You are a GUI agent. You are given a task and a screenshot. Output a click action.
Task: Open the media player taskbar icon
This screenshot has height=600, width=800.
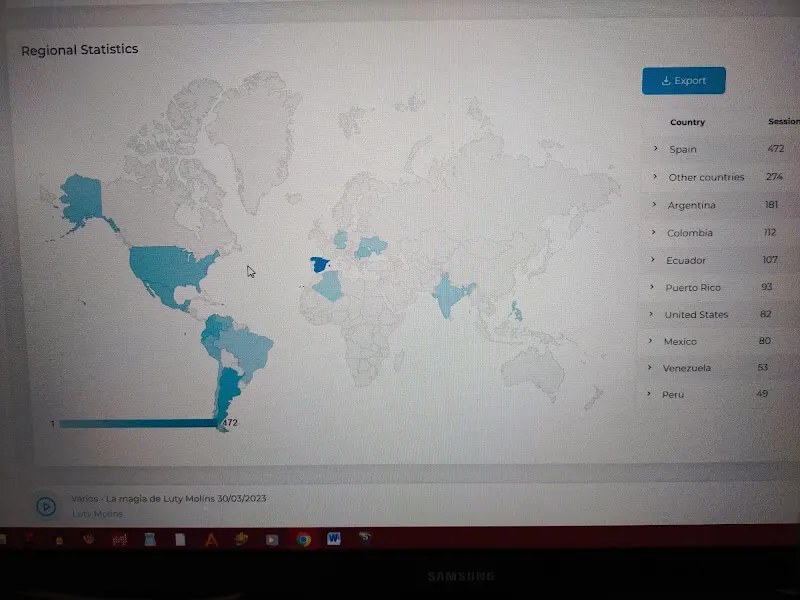[x=271, y=540]
